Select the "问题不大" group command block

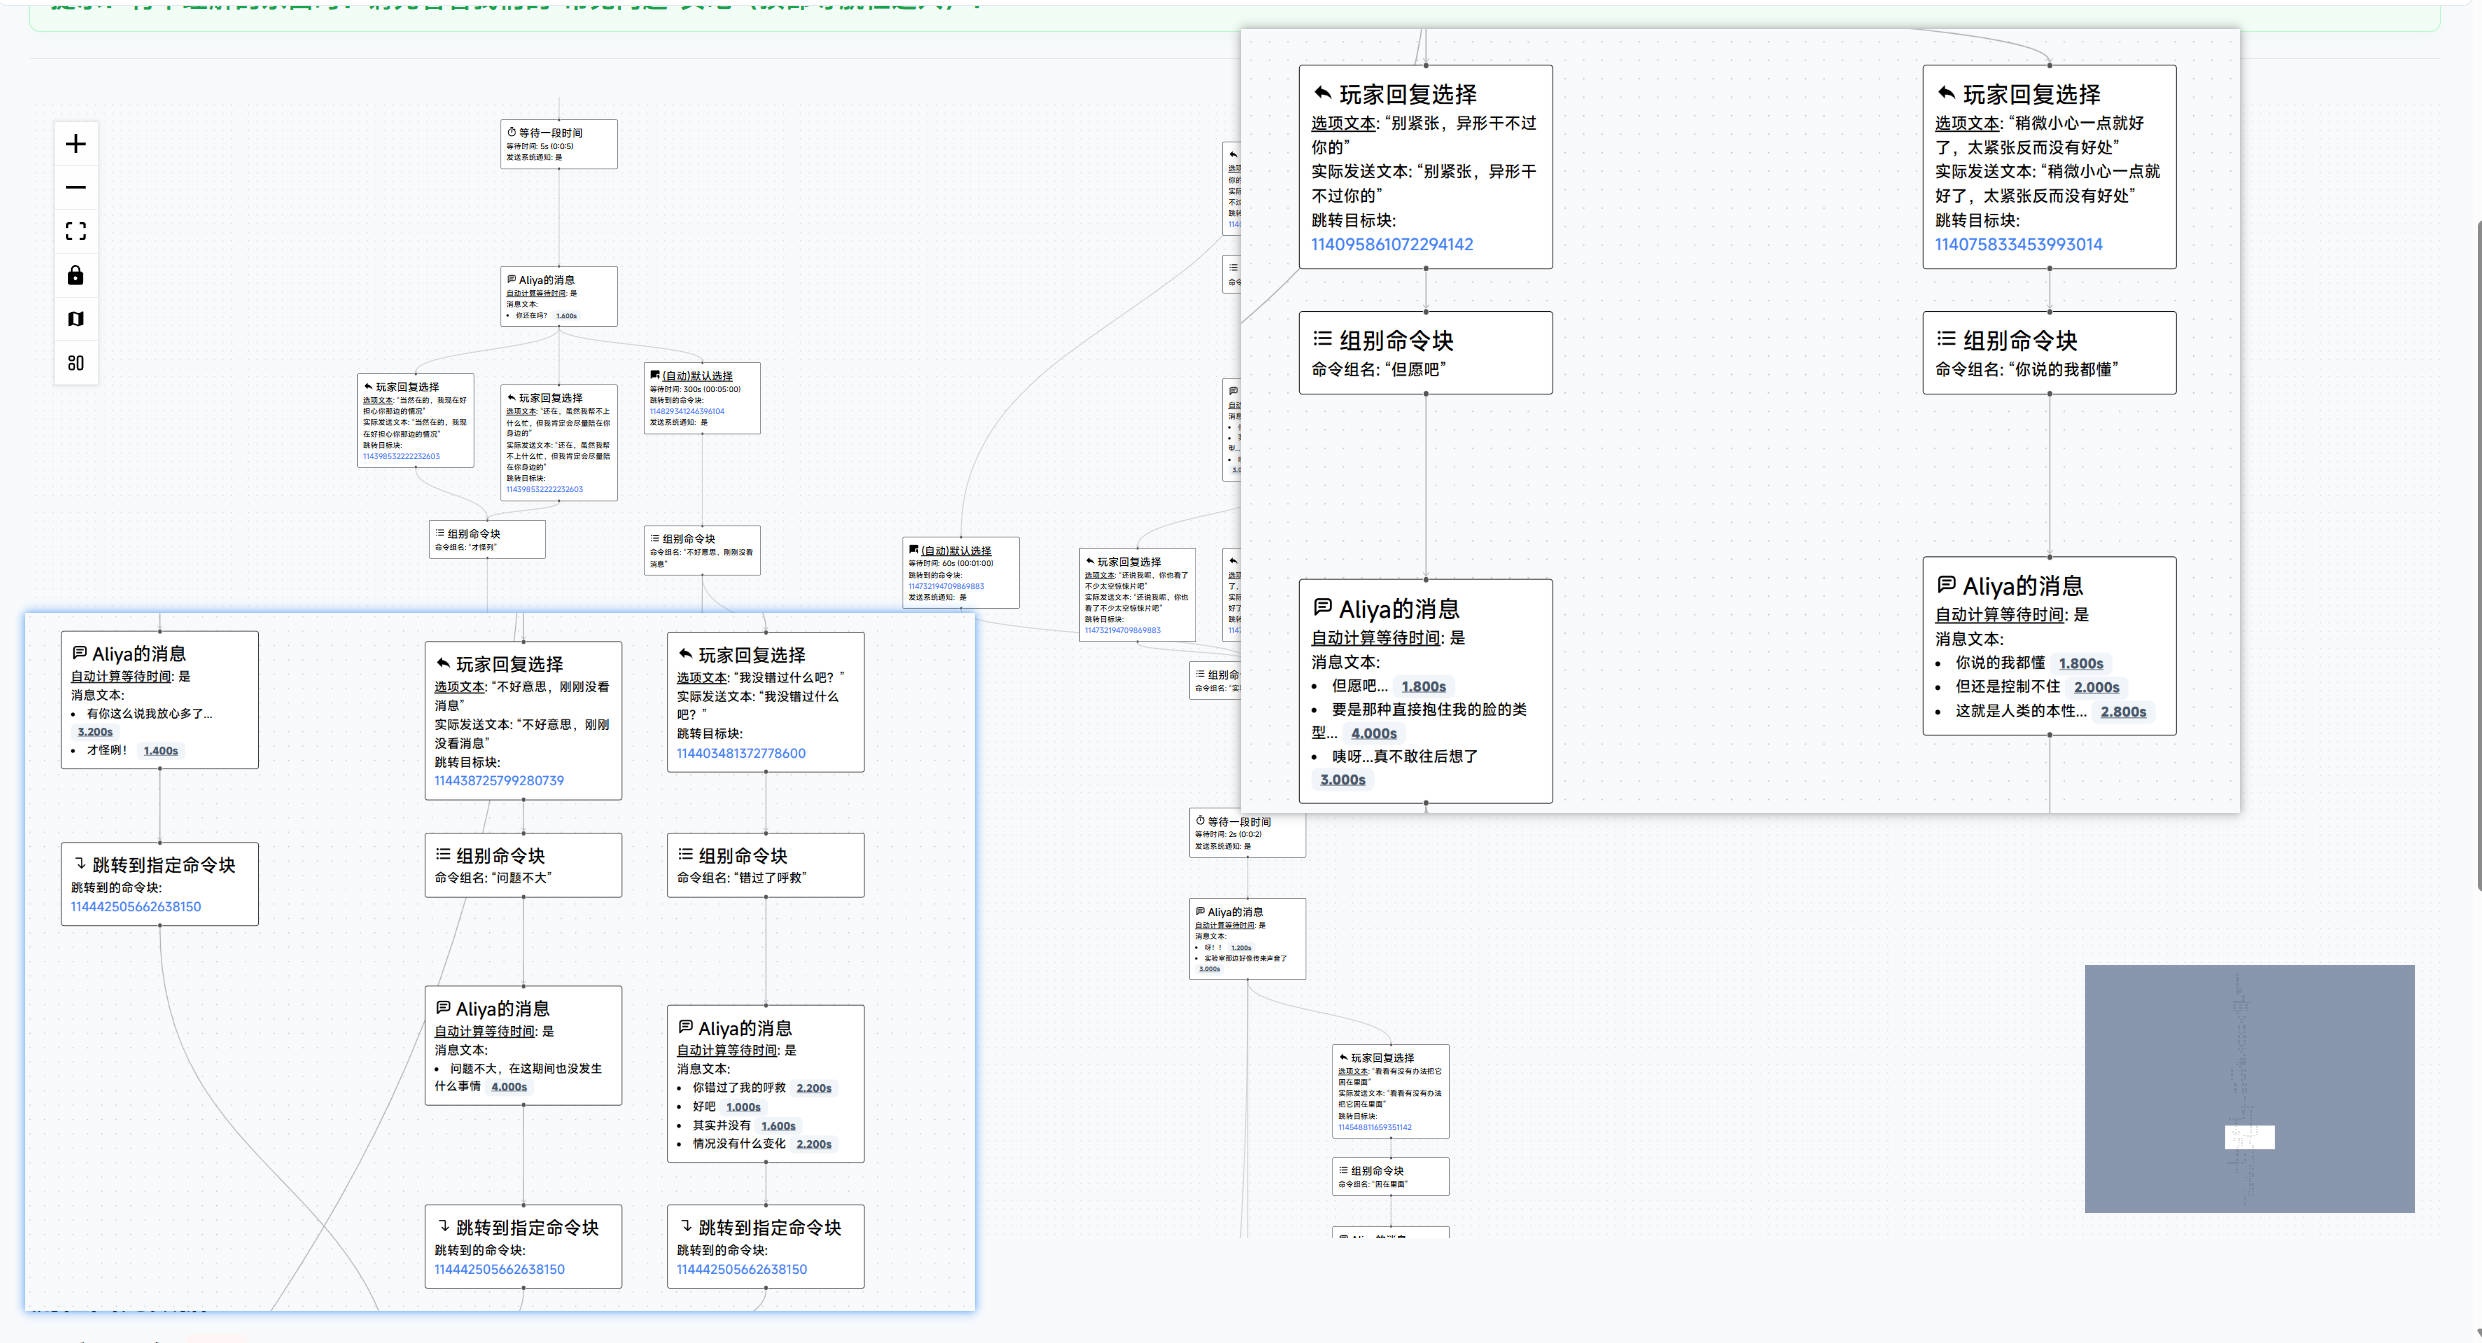523,865
